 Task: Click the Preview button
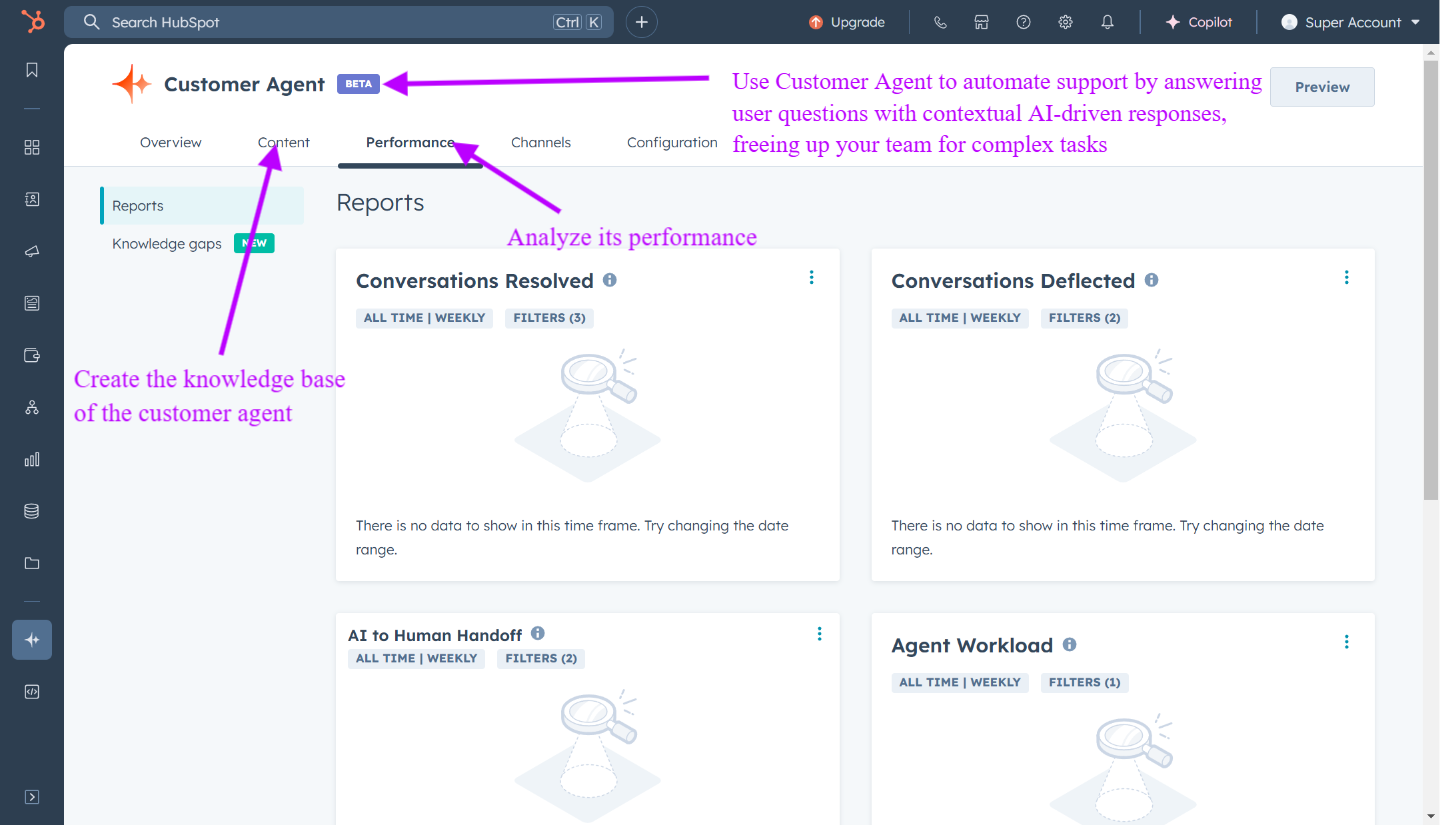coord(1321,87)
